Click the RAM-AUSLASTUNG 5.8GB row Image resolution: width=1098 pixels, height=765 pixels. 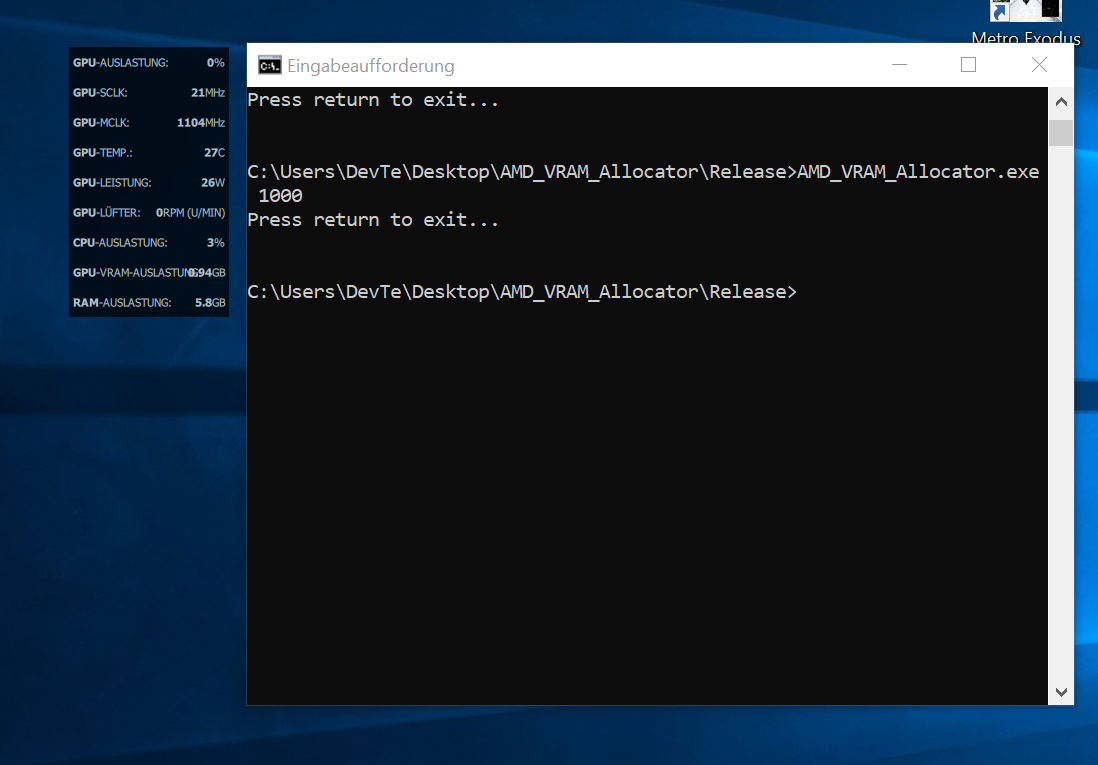click(148, 303)
